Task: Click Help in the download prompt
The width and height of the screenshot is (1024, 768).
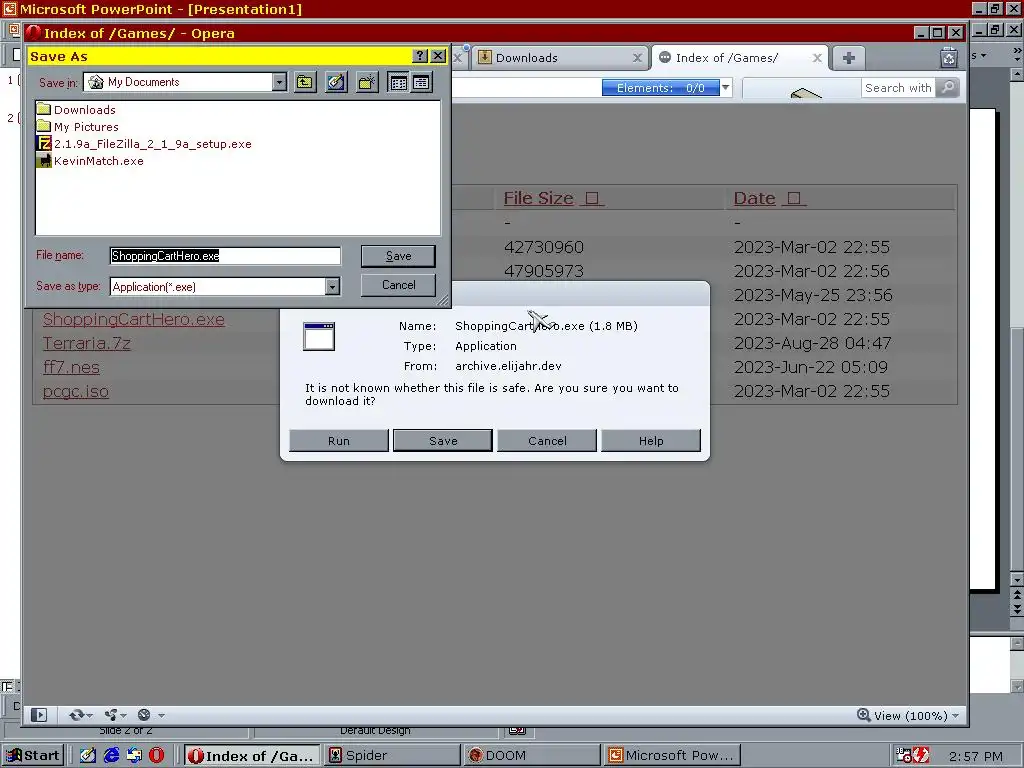Action: pyautogui.click(x=651, y=441)
